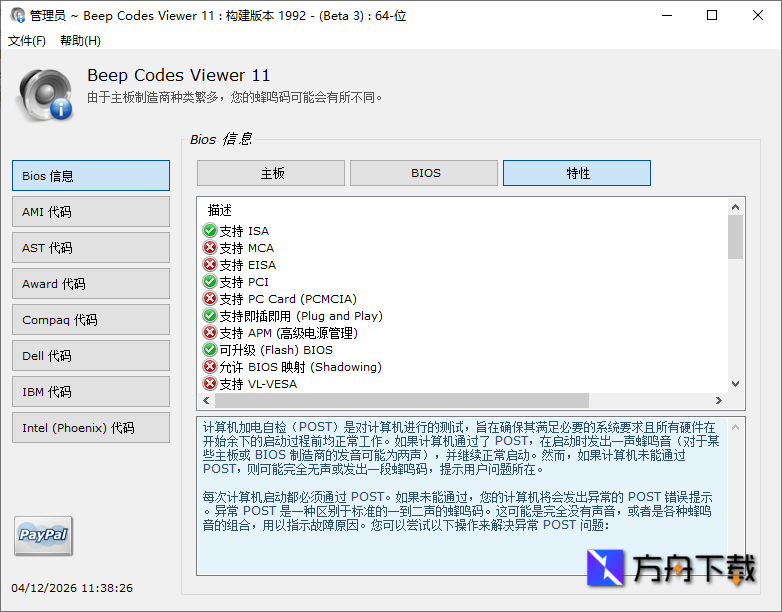Click the feature list horizontal scrollbar thumb
Image resolution: width=782 pixels, height=612 pixels.
pyautogui.click(x=401, y=400)
